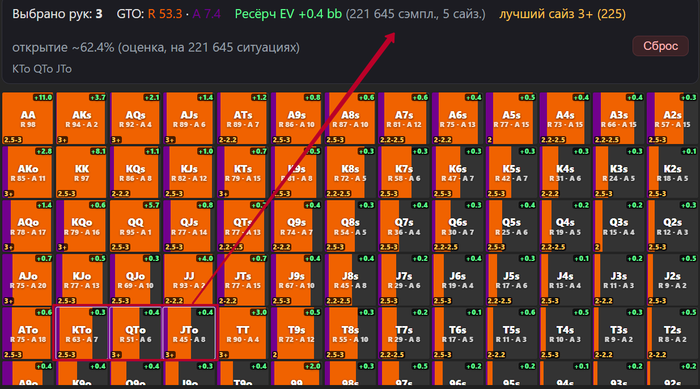Deselect the JTo hand cell
The image size is (700, 389).
(x=189, y=333)
